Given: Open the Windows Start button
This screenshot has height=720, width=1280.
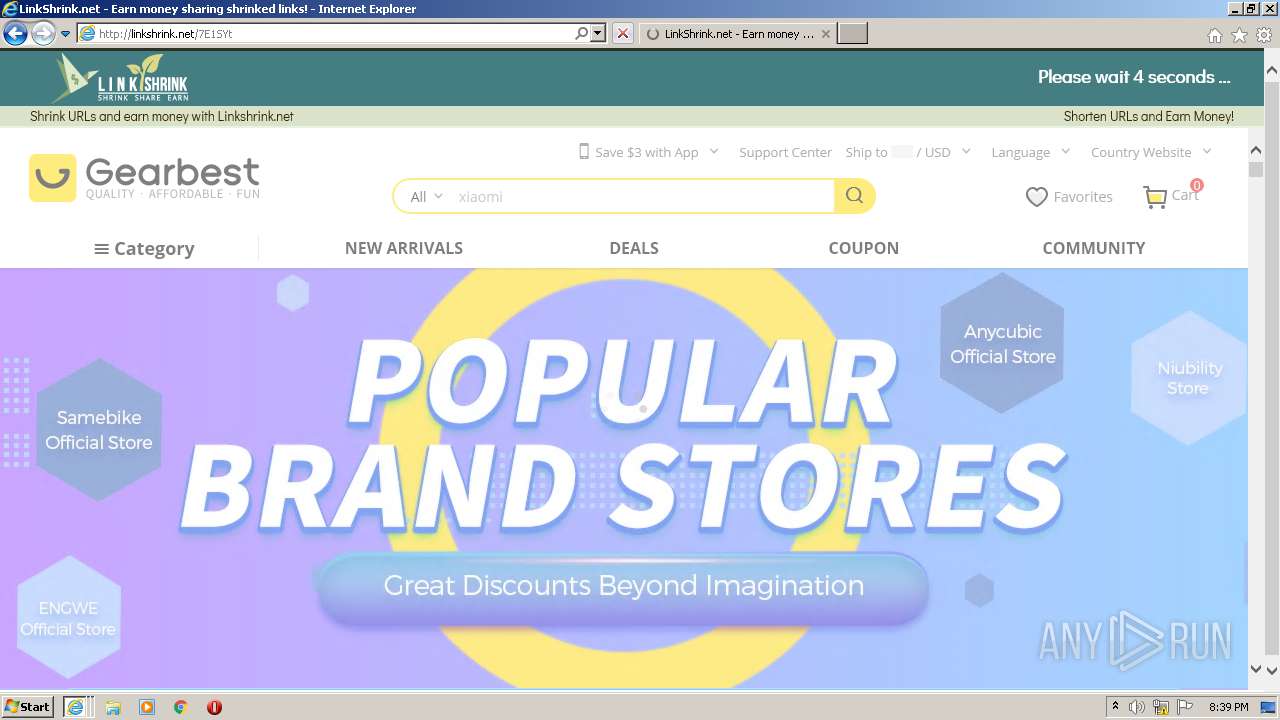Looking at the screenshot, I should [28, 706].
